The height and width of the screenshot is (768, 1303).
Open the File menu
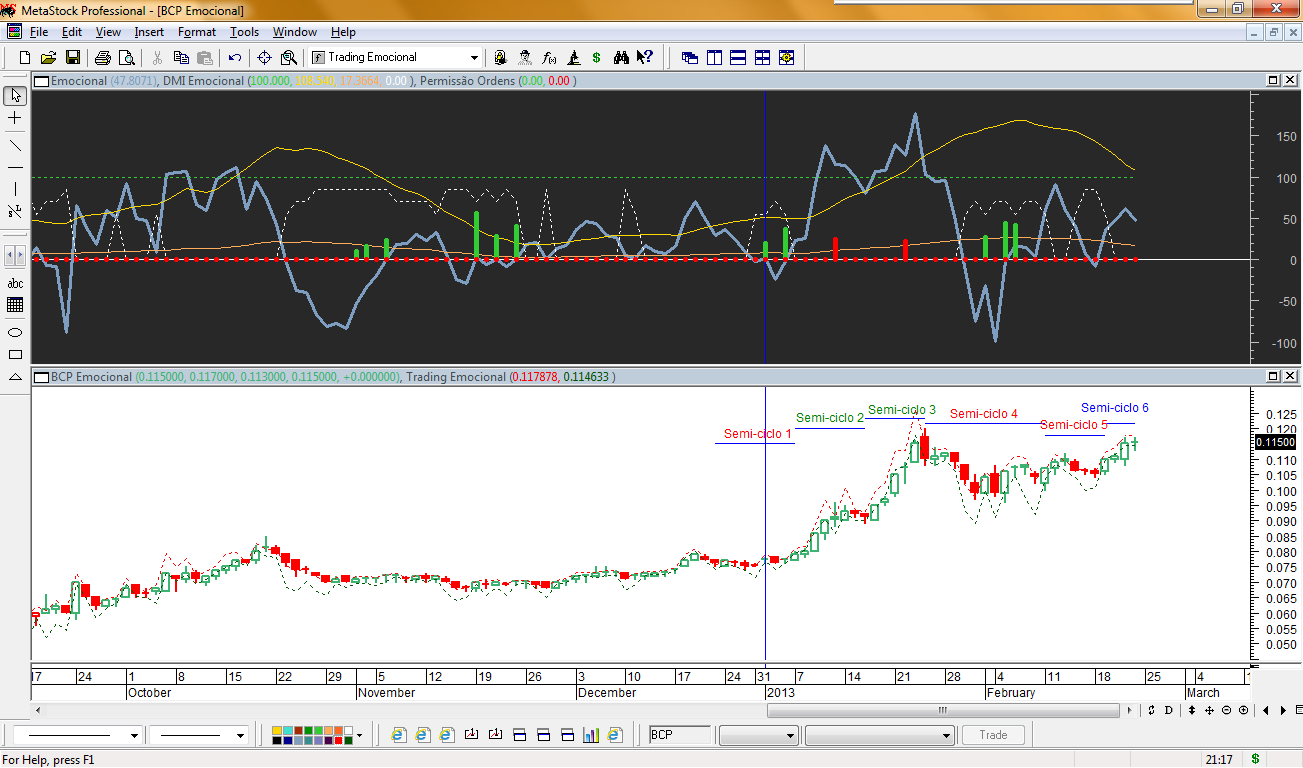tap(39, 32)
